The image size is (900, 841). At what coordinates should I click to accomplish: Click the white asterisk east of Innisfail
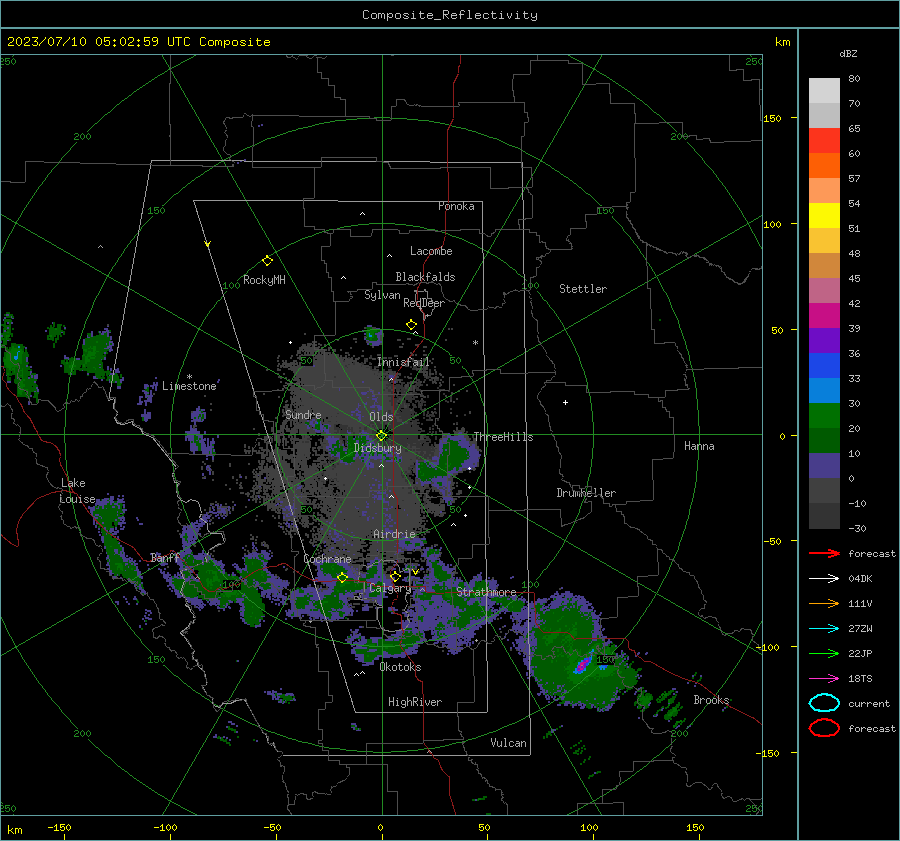pos(475,343)
